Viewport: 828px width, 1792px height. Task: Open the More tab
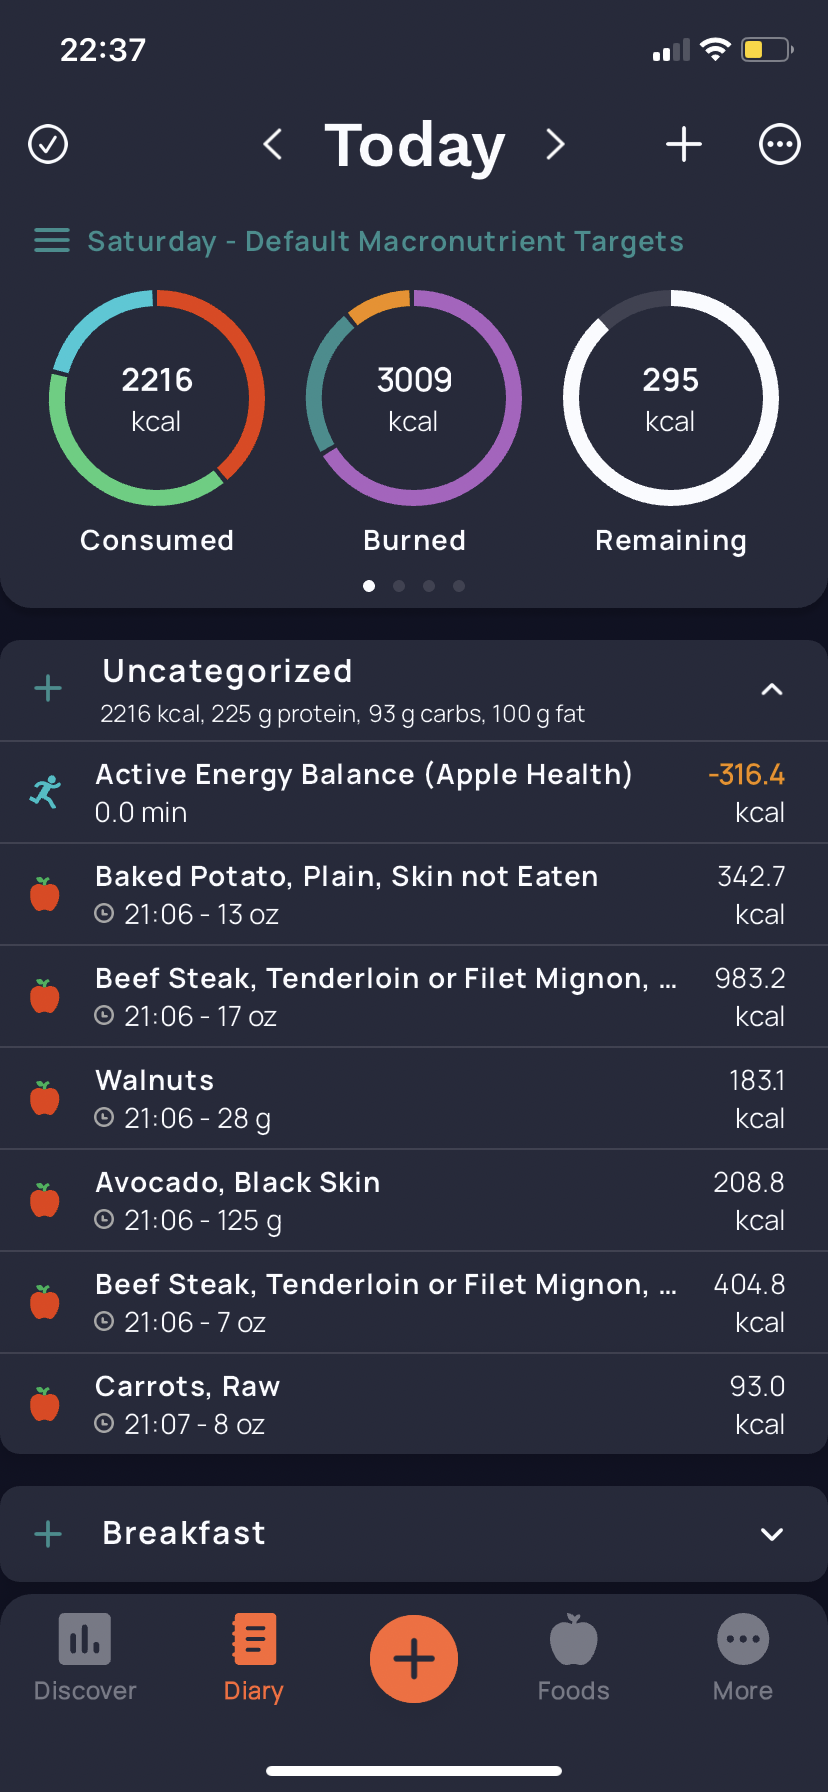(x=743, y=1658)
